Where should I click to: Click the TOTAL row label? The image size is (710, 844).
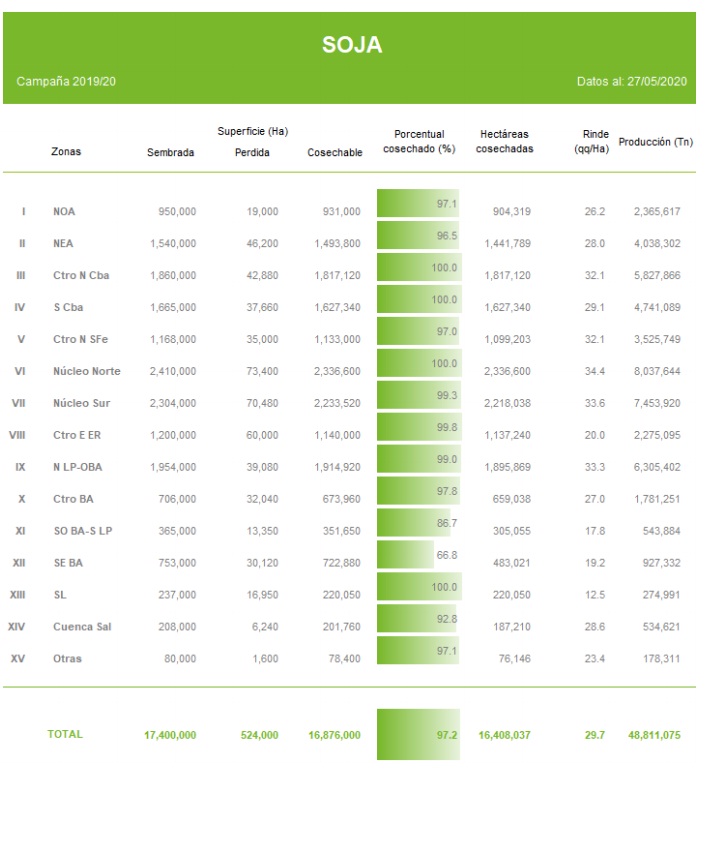tap(65, 734)
